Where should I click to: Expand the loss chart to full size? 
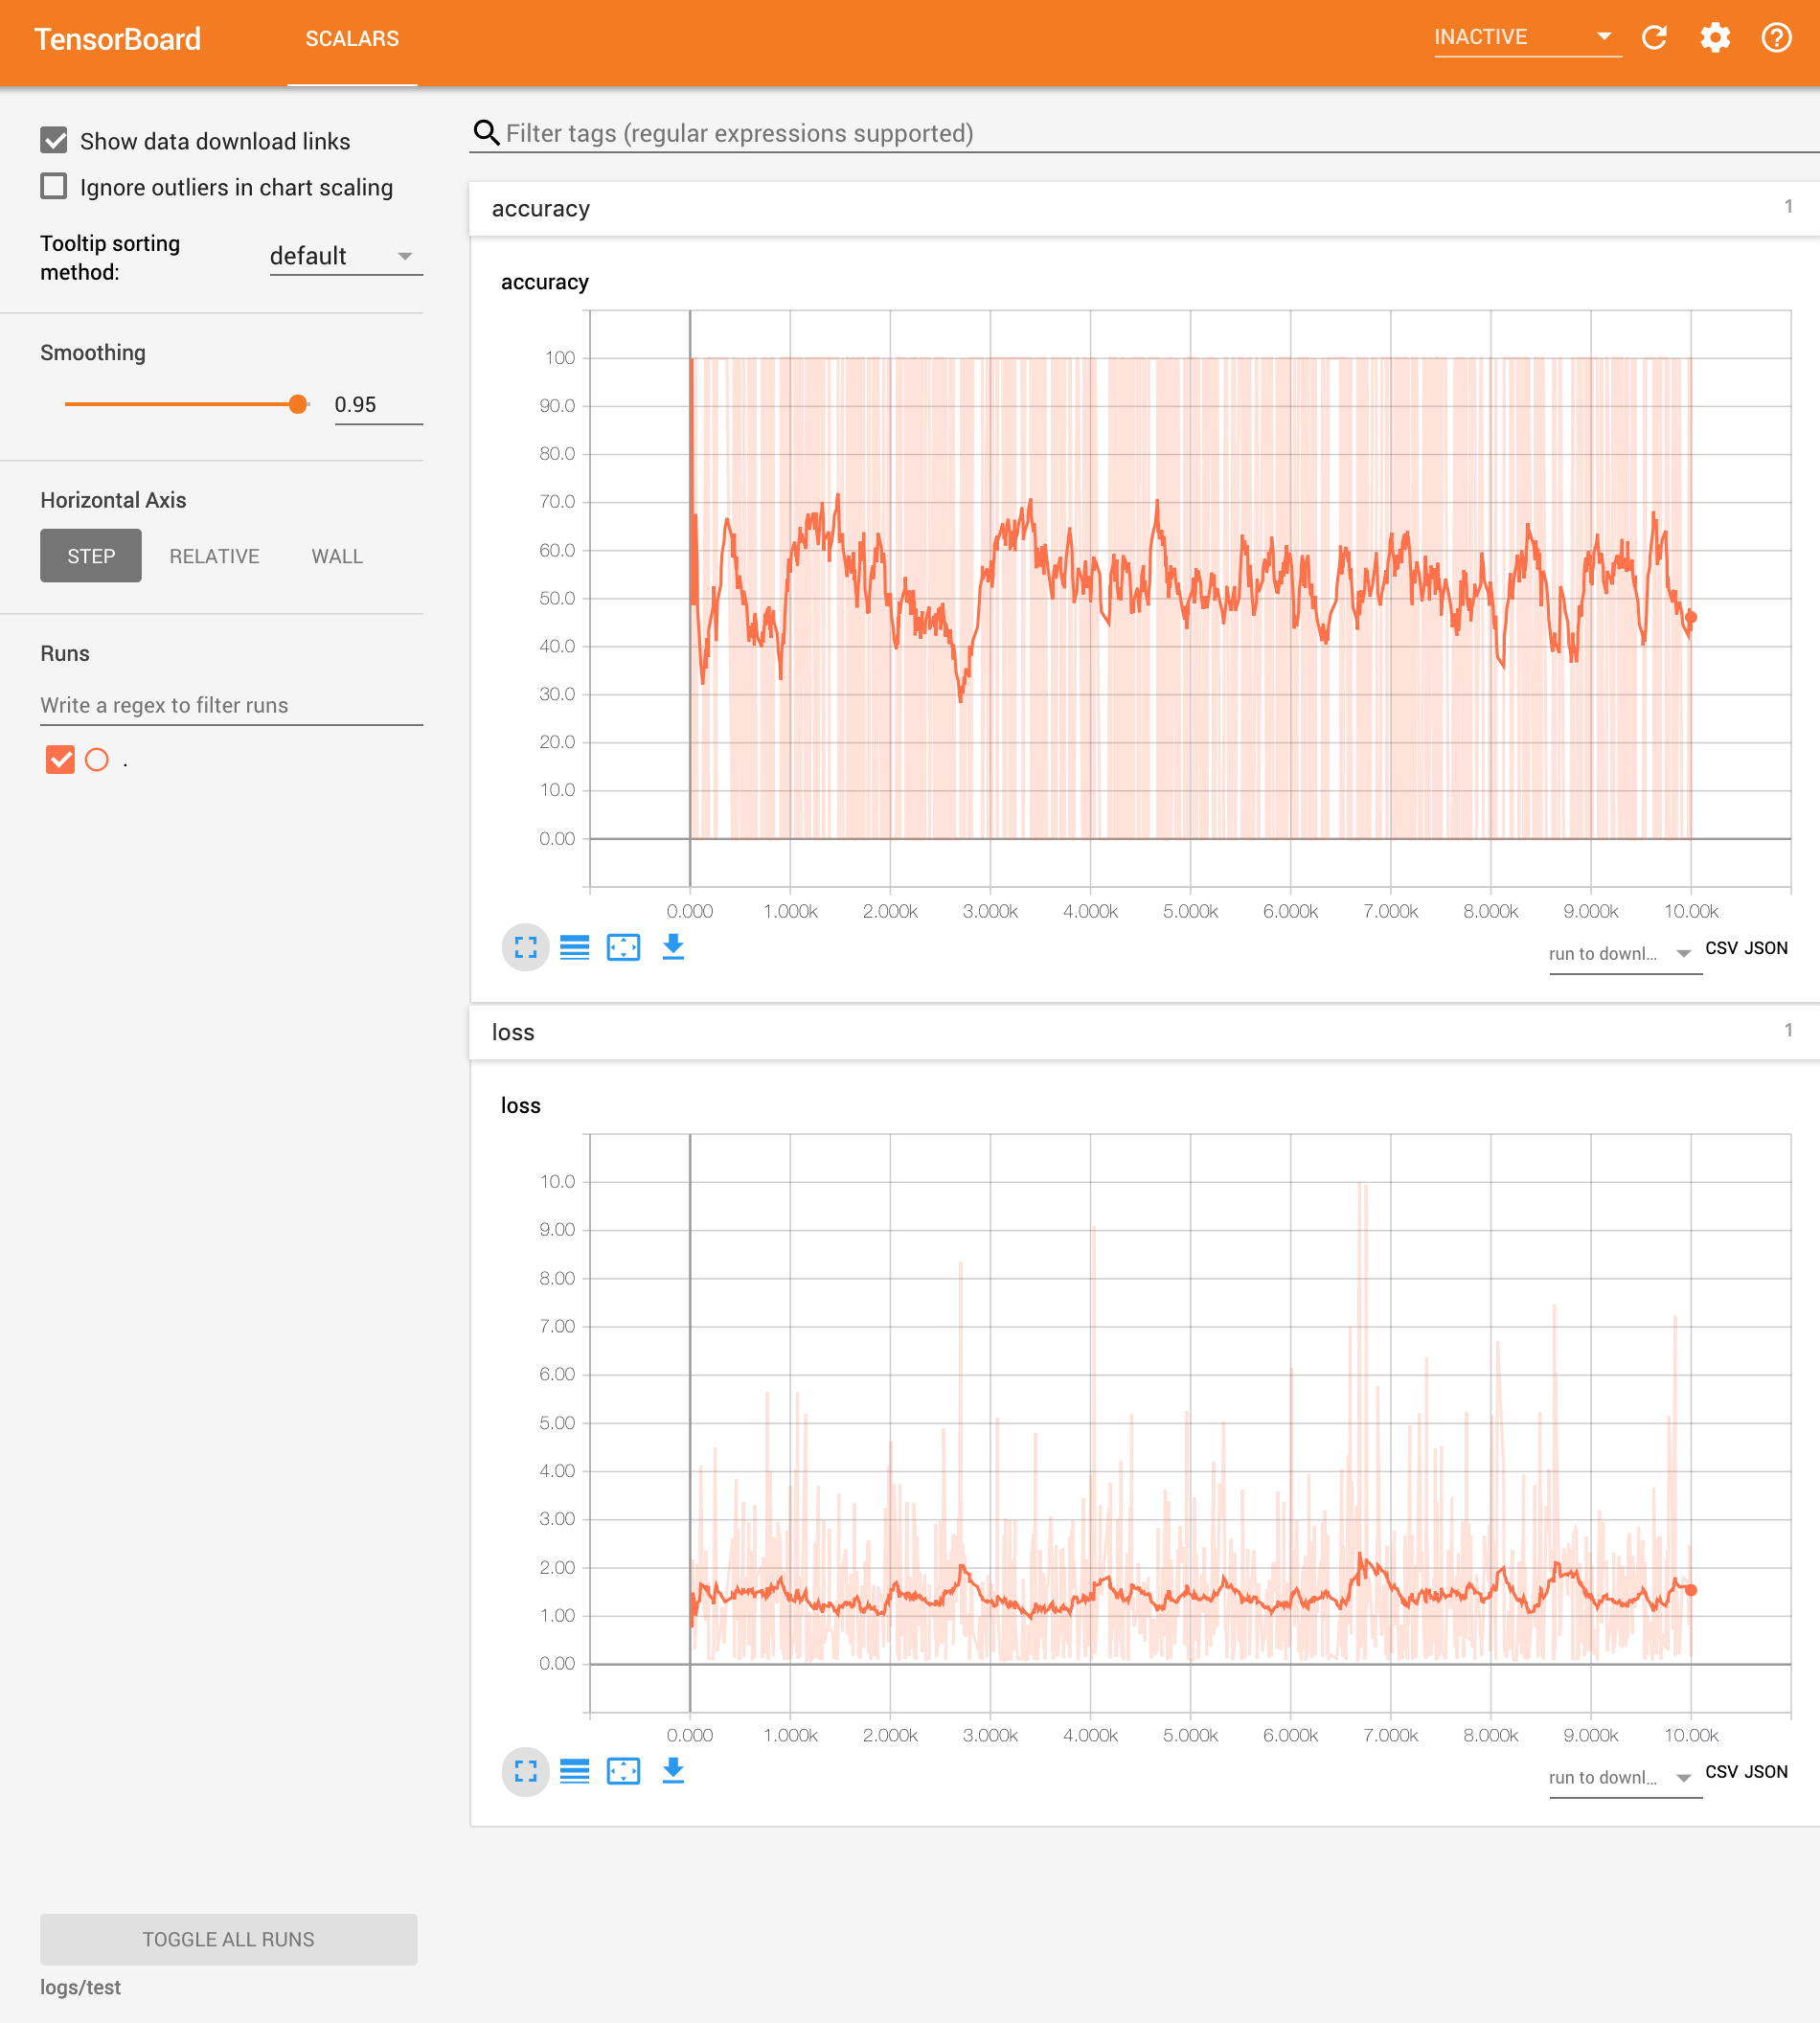[525, 1771]
